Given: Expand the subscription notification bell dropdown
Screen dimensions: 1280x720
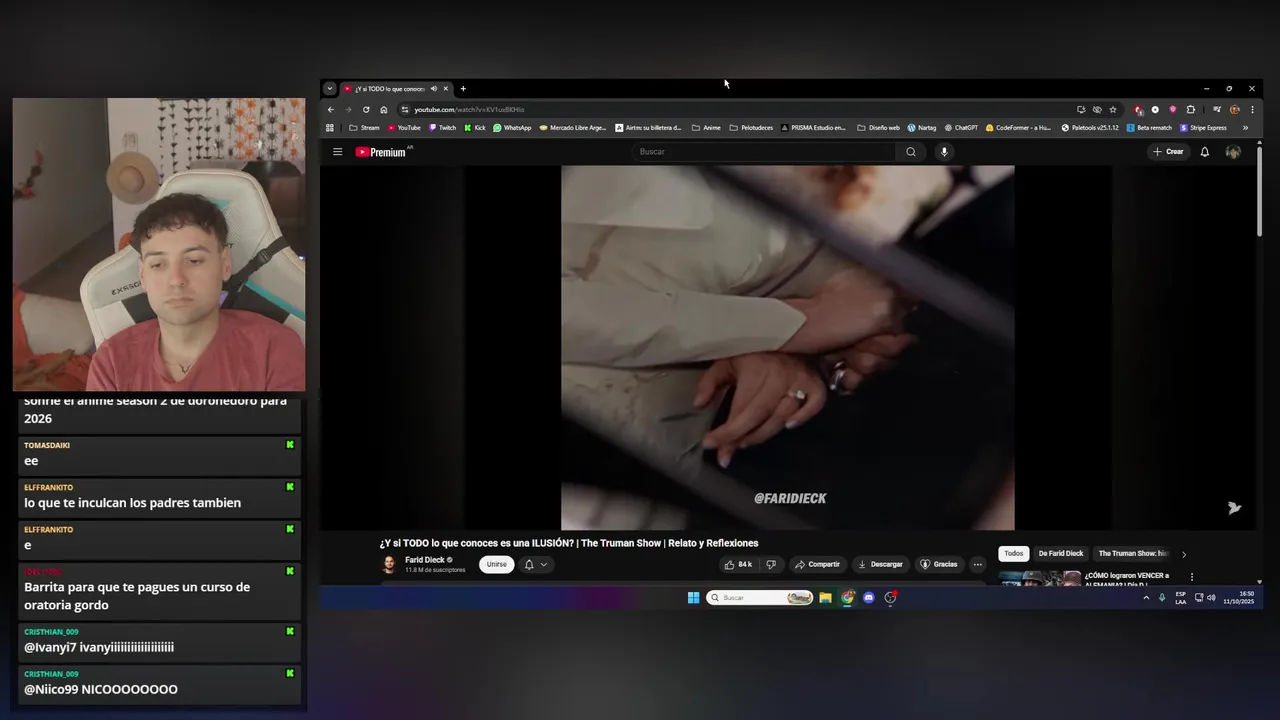Looking at the screenshot, I should click(x=535, y=565).
